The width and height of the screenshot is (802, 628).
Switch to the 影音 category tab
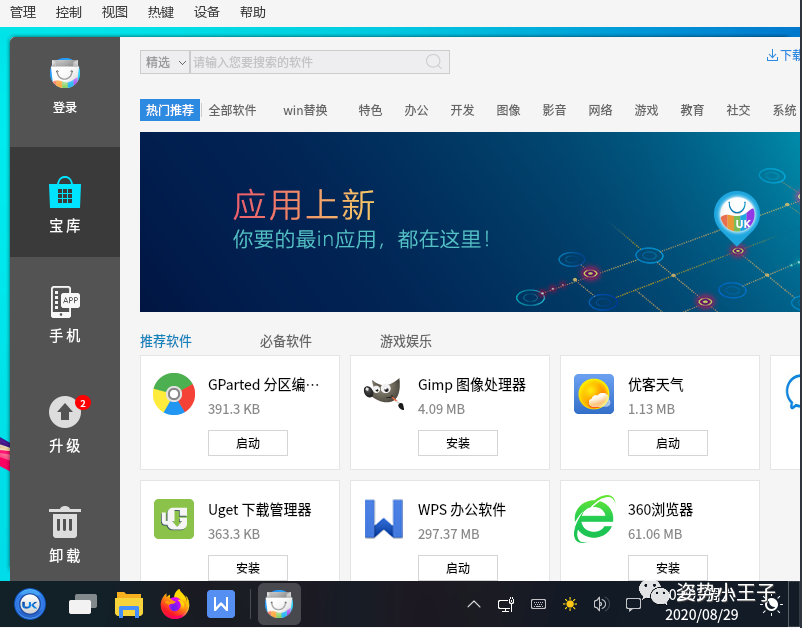(x=554, y=110)
